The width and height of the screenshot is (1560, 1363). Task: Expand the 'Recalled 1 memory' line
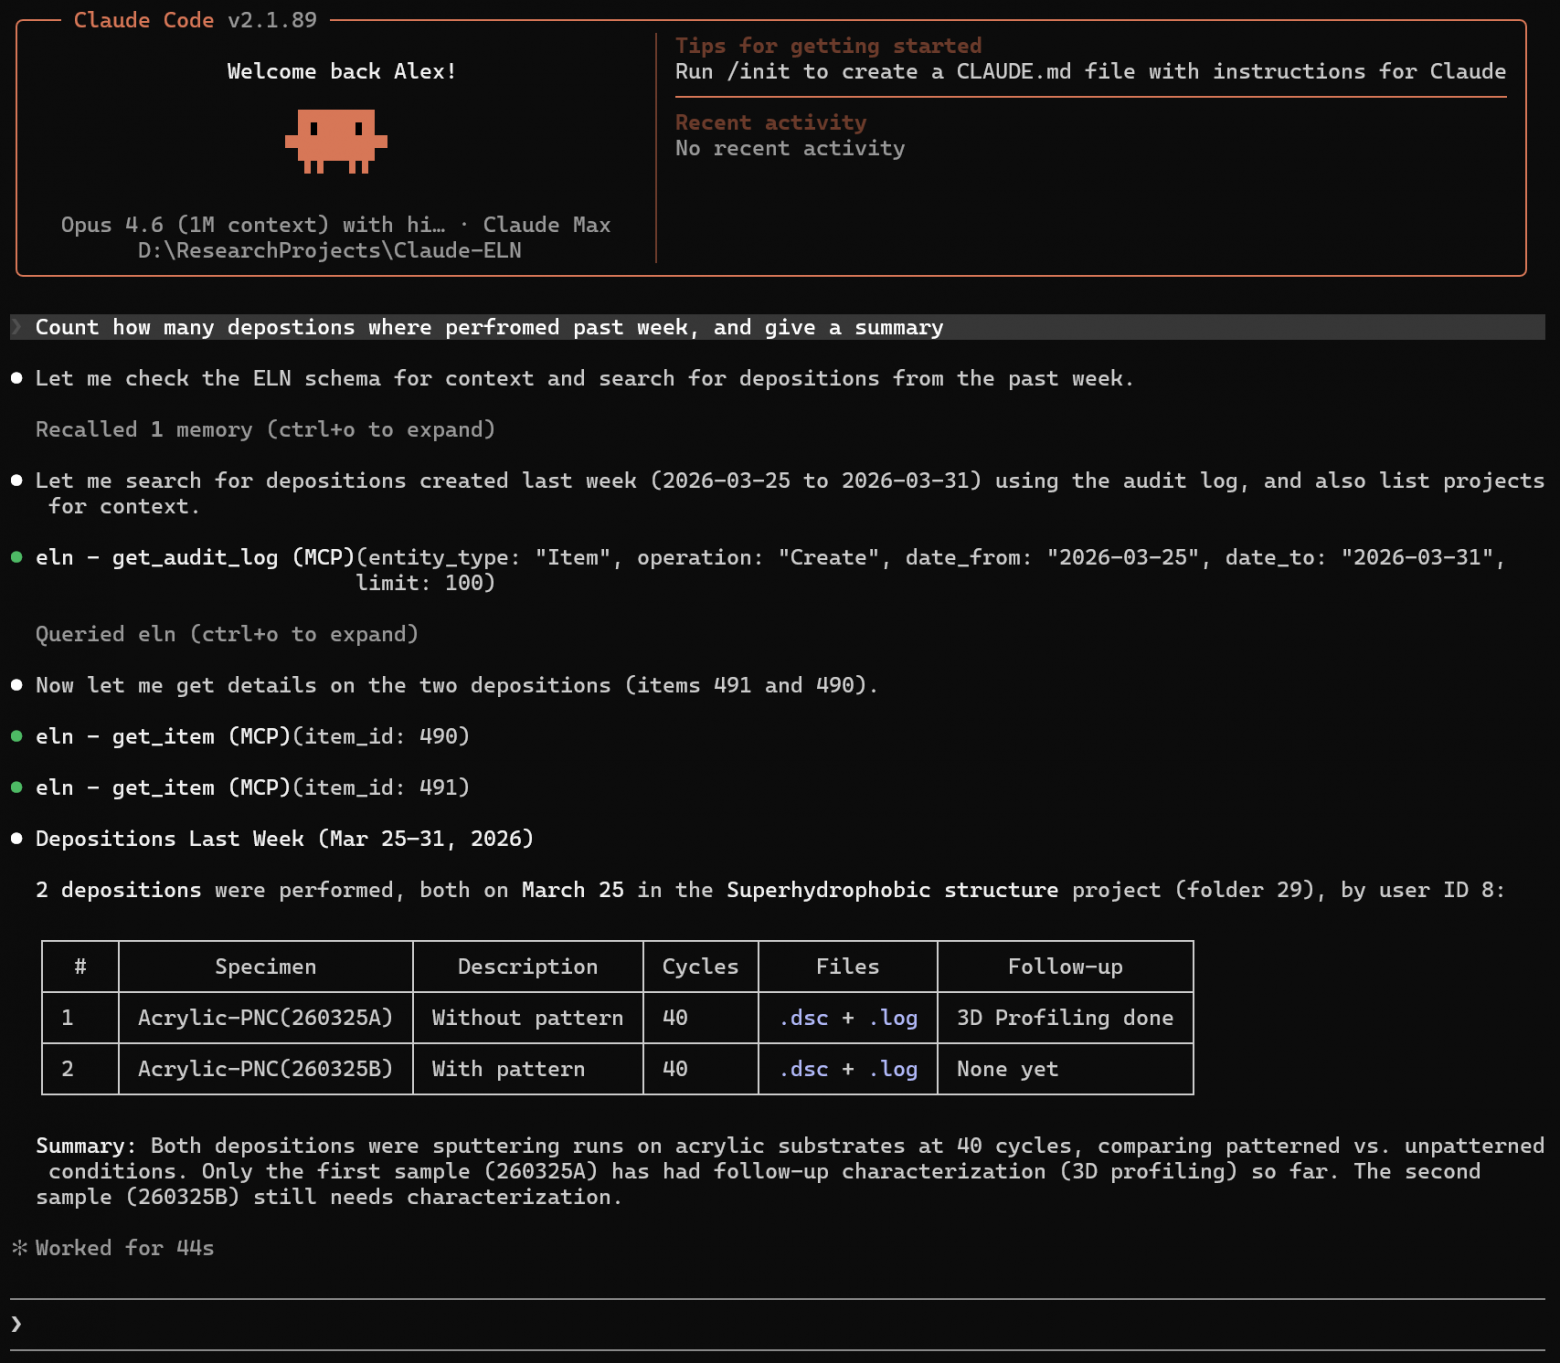point(265,429)
